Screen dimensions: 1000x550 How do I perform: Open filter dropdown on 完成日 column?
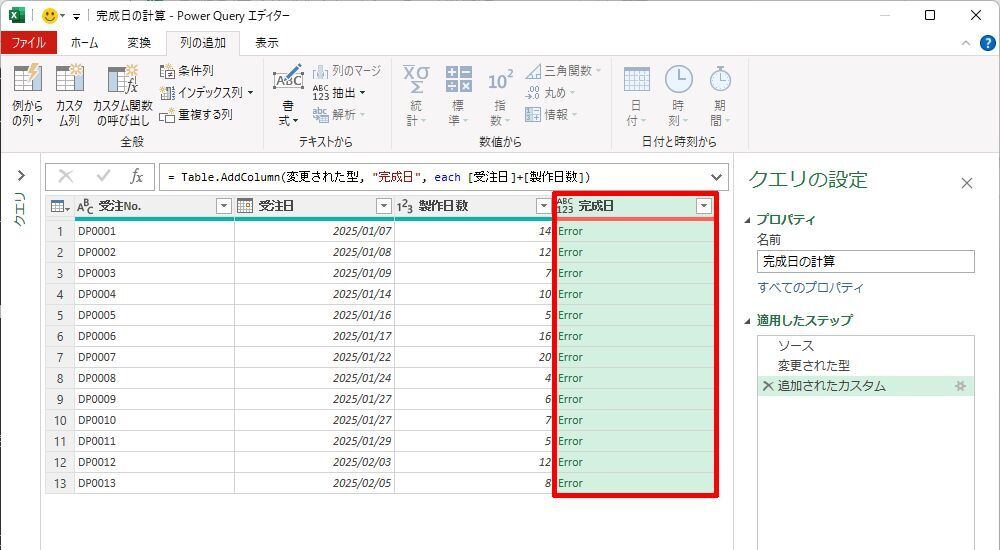(704, 206)
